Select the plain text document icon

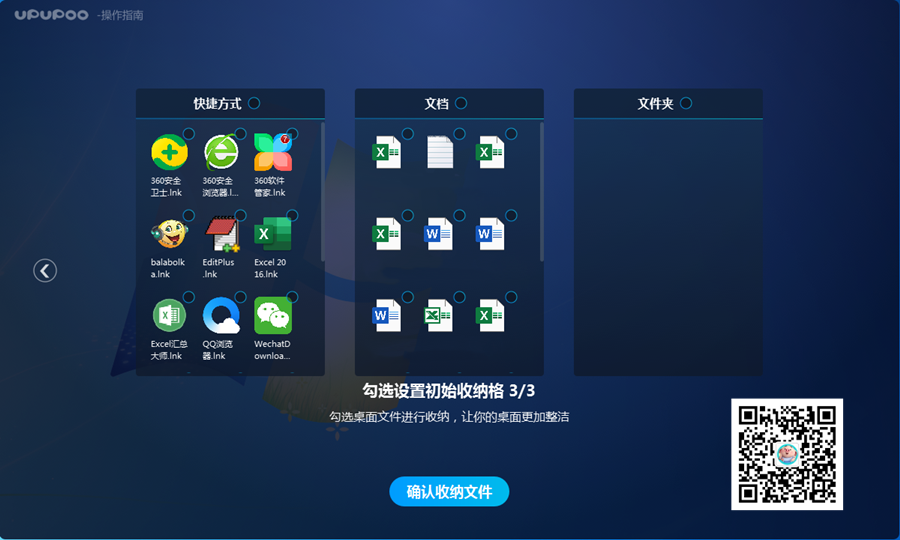(440, 152)
